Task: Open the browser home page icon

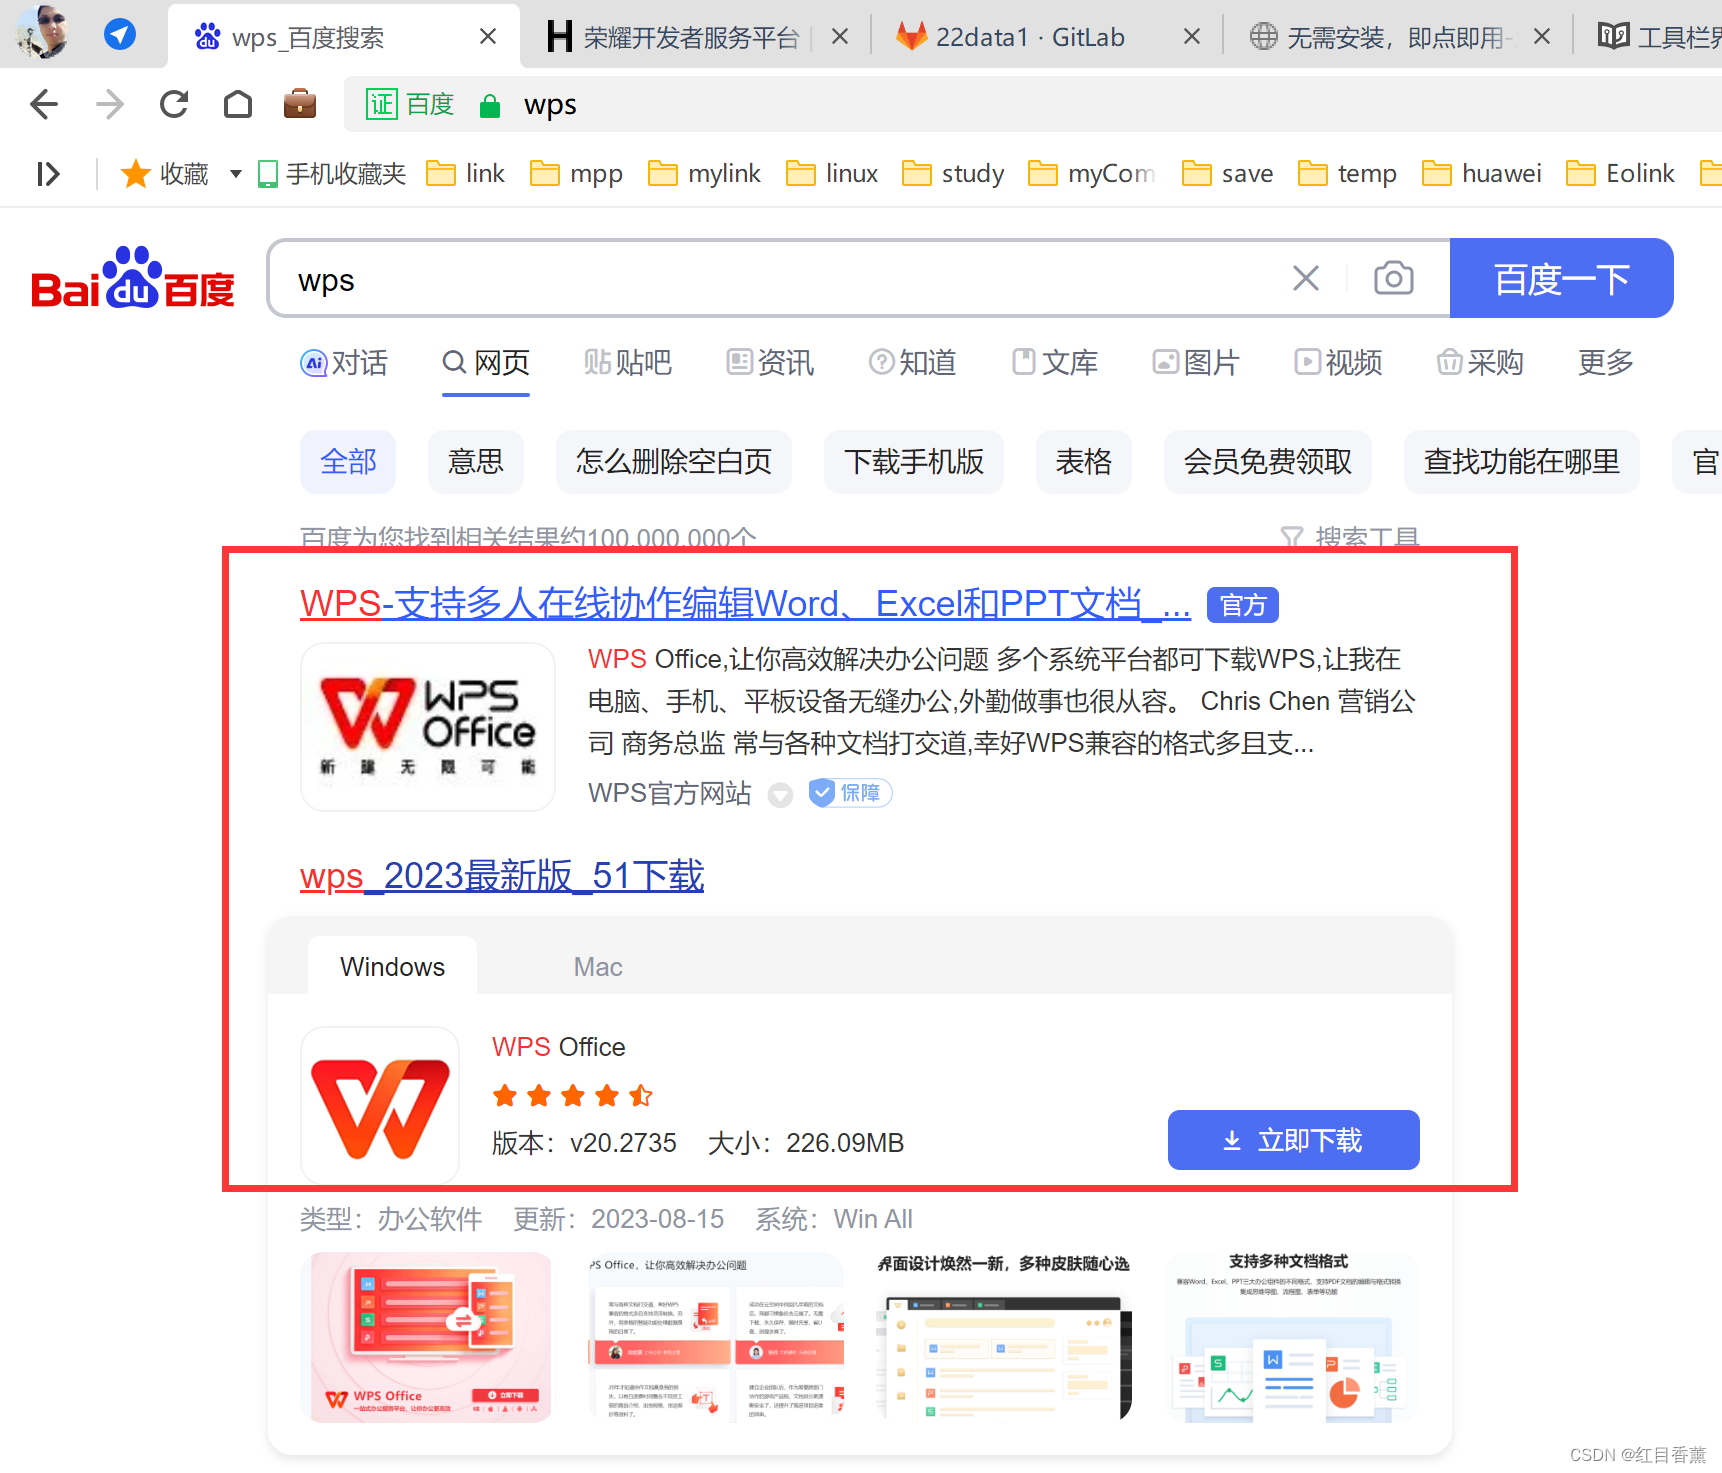Action: coord(238,104)
